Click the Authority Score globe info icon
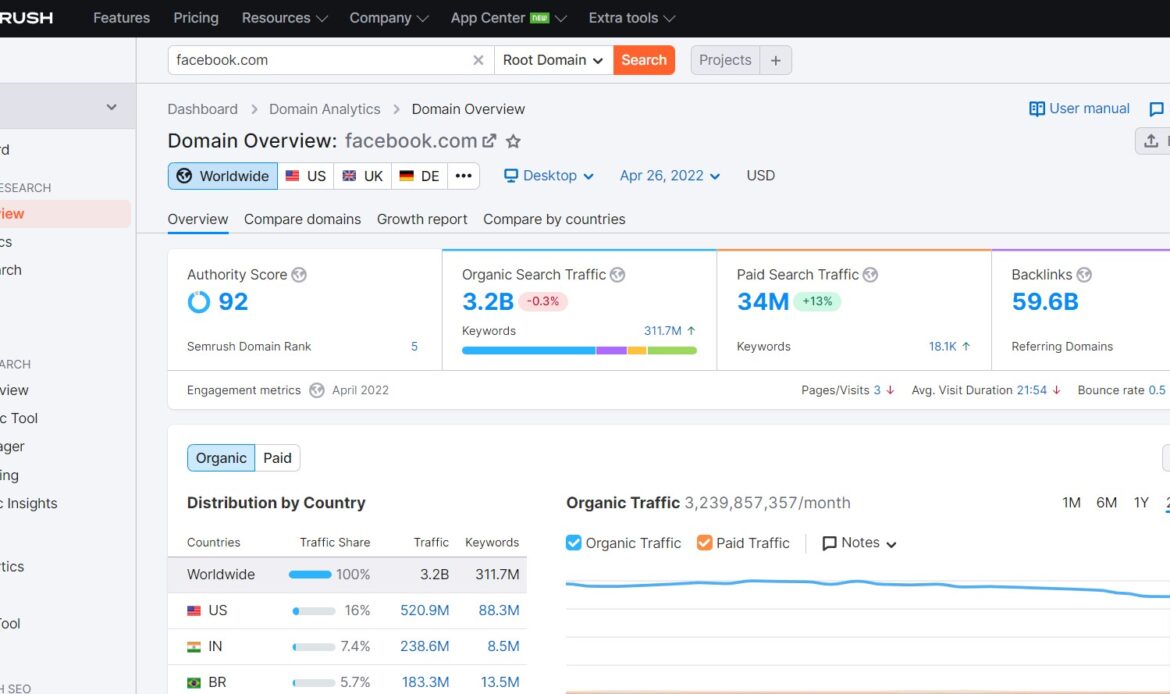The height and width of the screenshot is (694, 1170). point(299,275)
